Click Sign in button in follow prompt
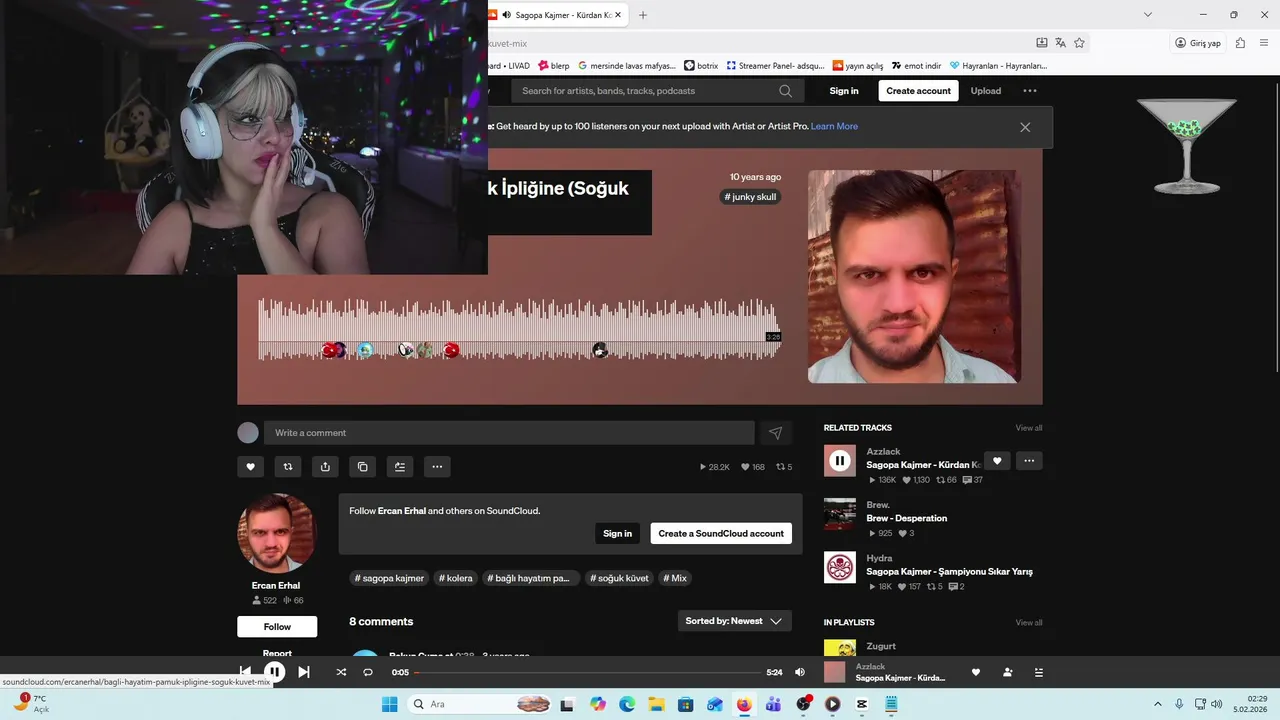The width and height of the screenshot is (1280, 720). (x=618, y=534)
